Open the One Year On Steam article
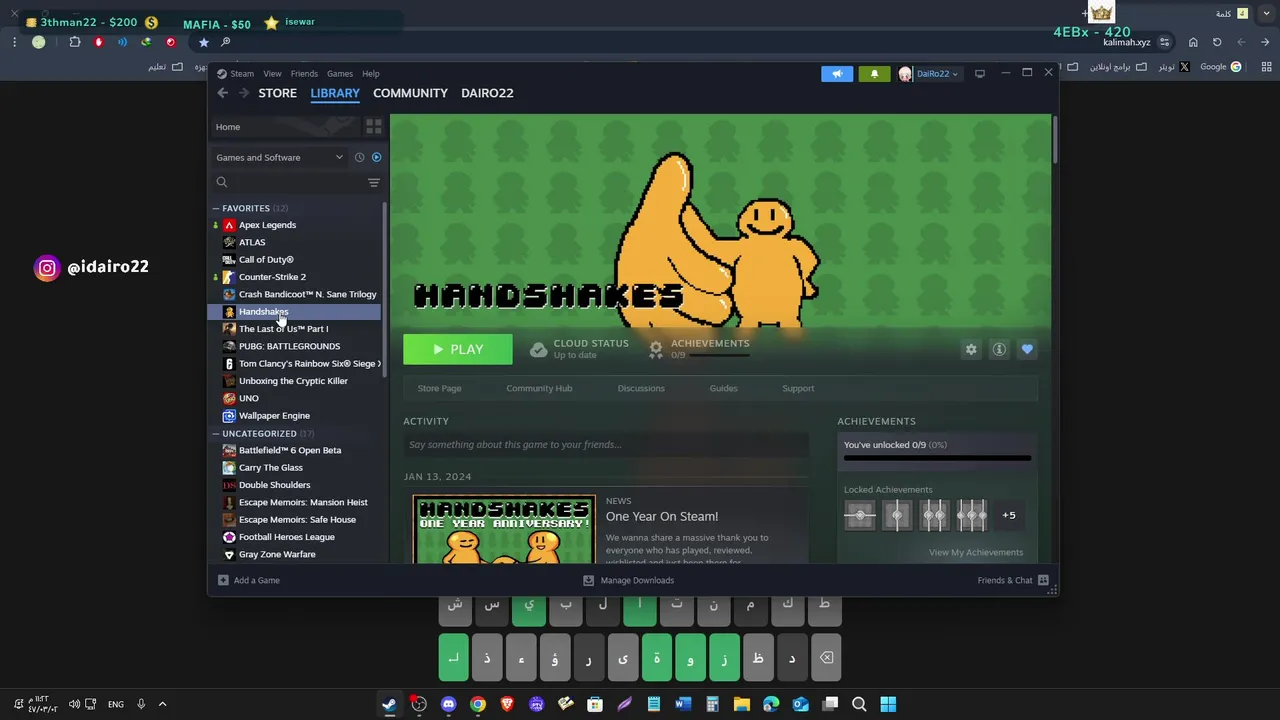Screen dimensions: 1280x720 pyautogui.click(x=661, y=516)
